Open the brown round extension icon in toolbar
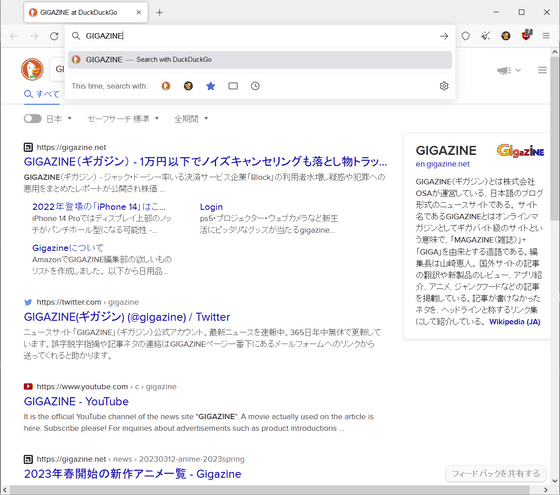This screenshot has height=495, width=560. [x=506, y=36]
